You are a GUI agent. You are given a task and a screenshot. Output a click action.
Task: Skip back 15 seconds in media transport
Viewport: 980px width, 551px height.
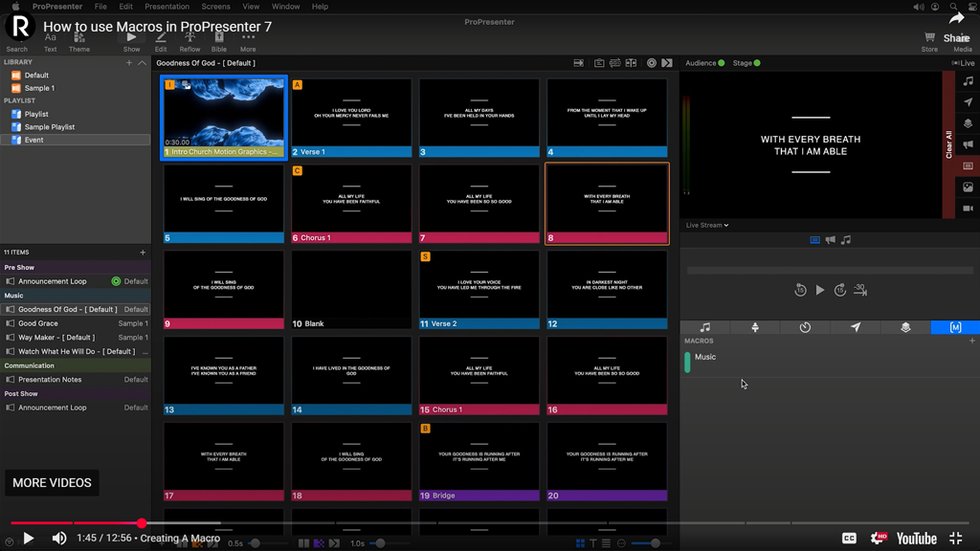(800, 290)
